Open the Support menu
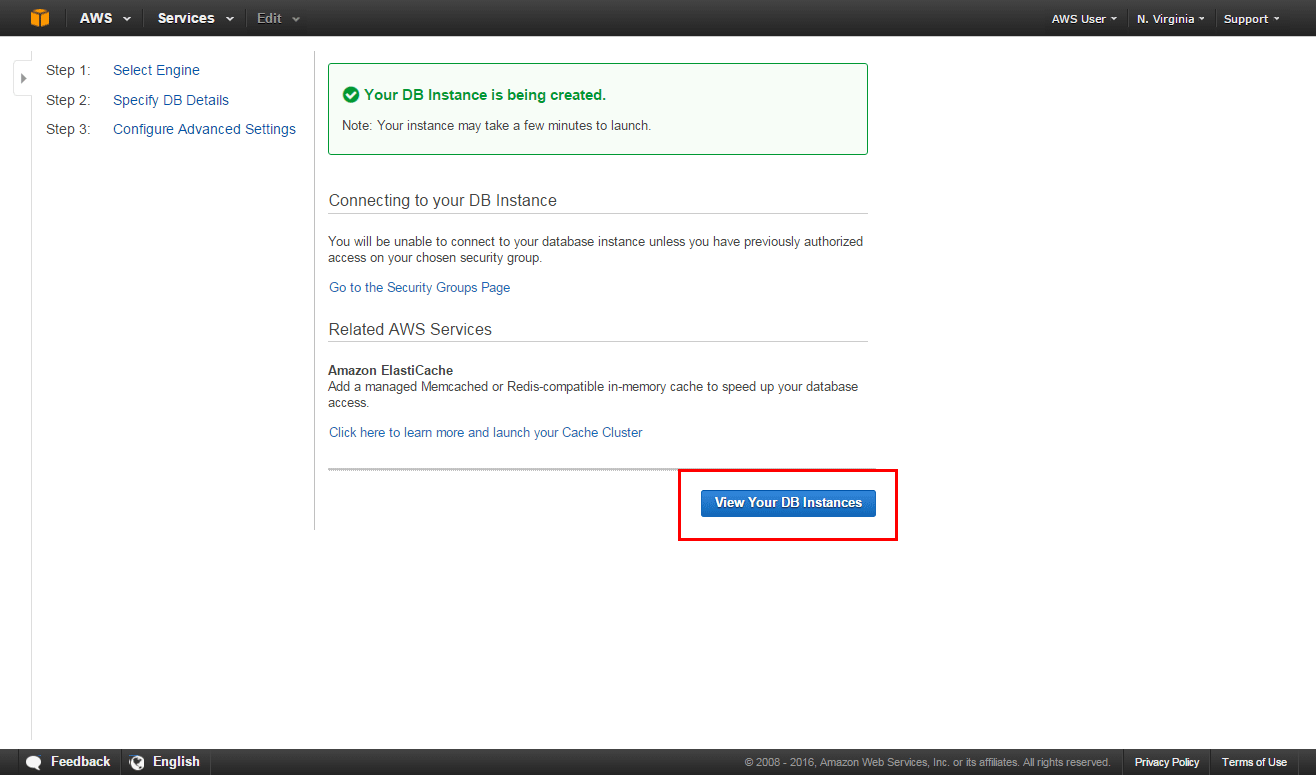 [x=1251, y=19]
